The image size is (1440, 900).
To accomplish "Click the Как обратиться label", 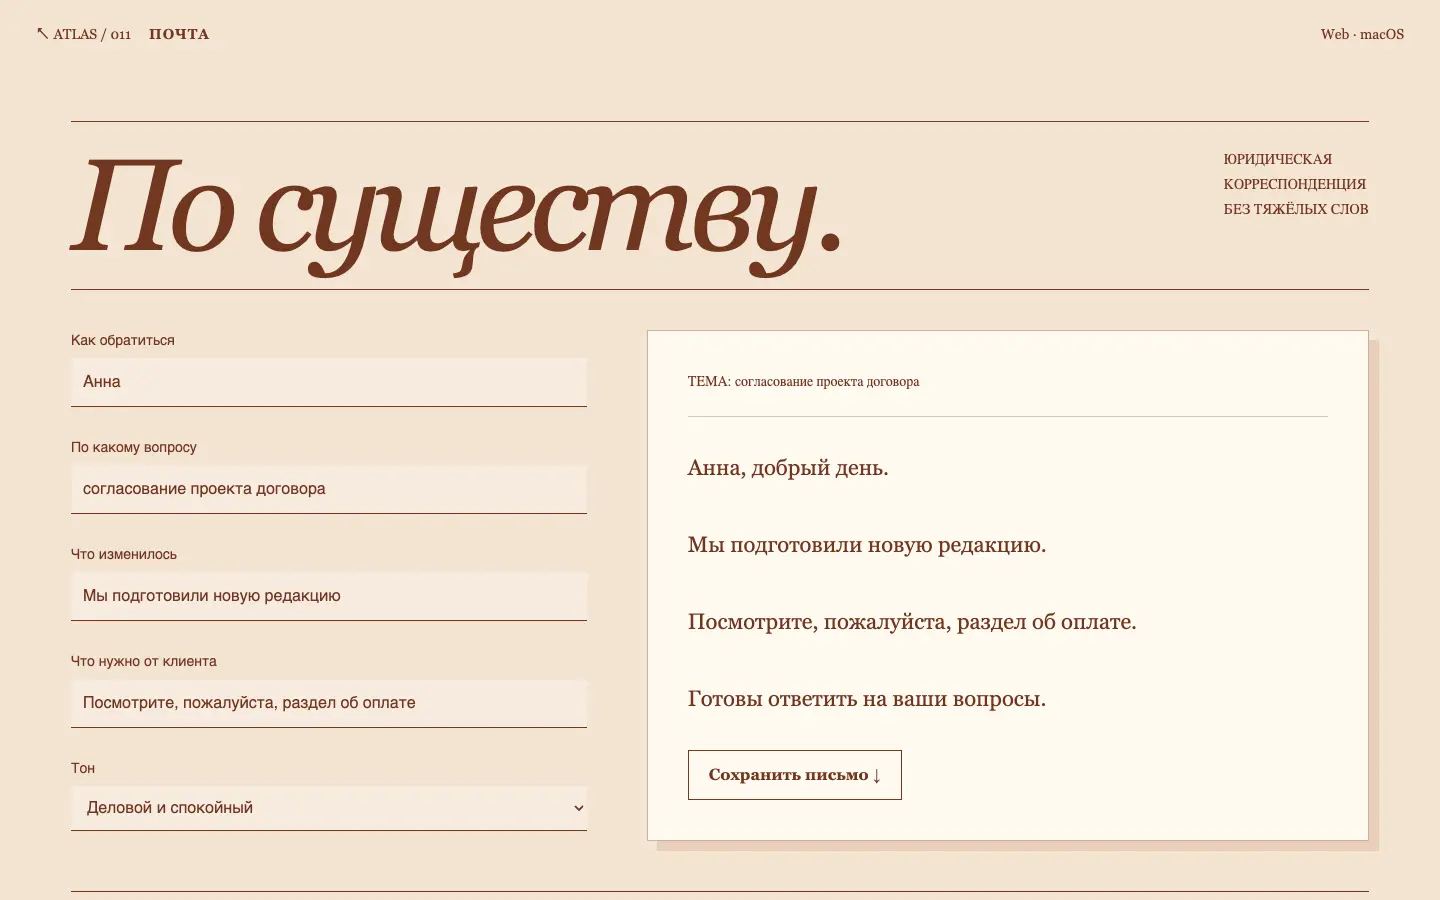I will coord(123,340).
